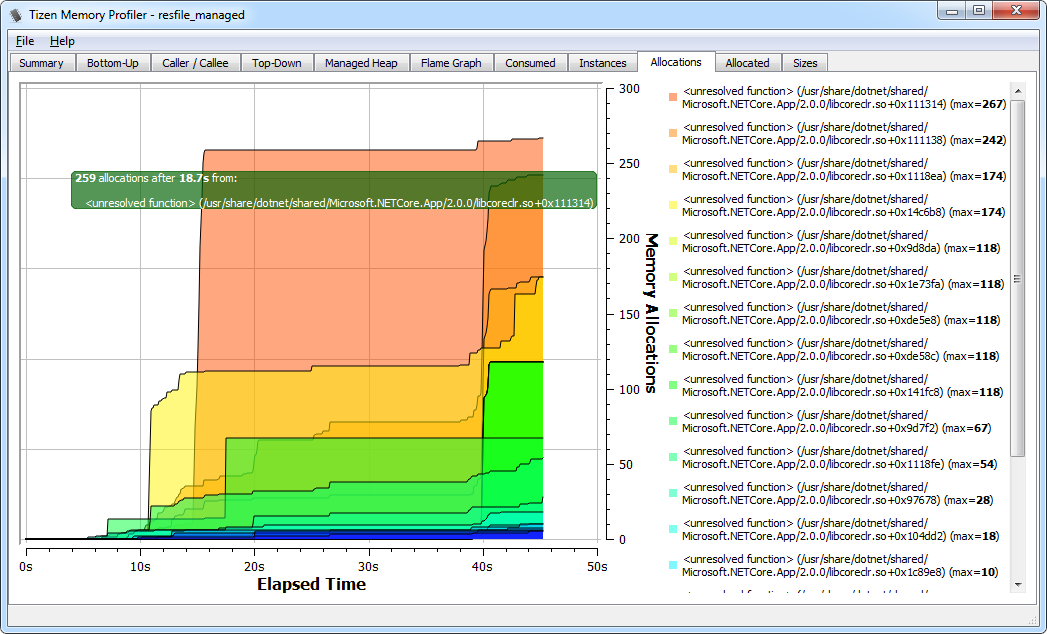
Task: Switch to the Summary tab
Action: [x=41, y=62]
